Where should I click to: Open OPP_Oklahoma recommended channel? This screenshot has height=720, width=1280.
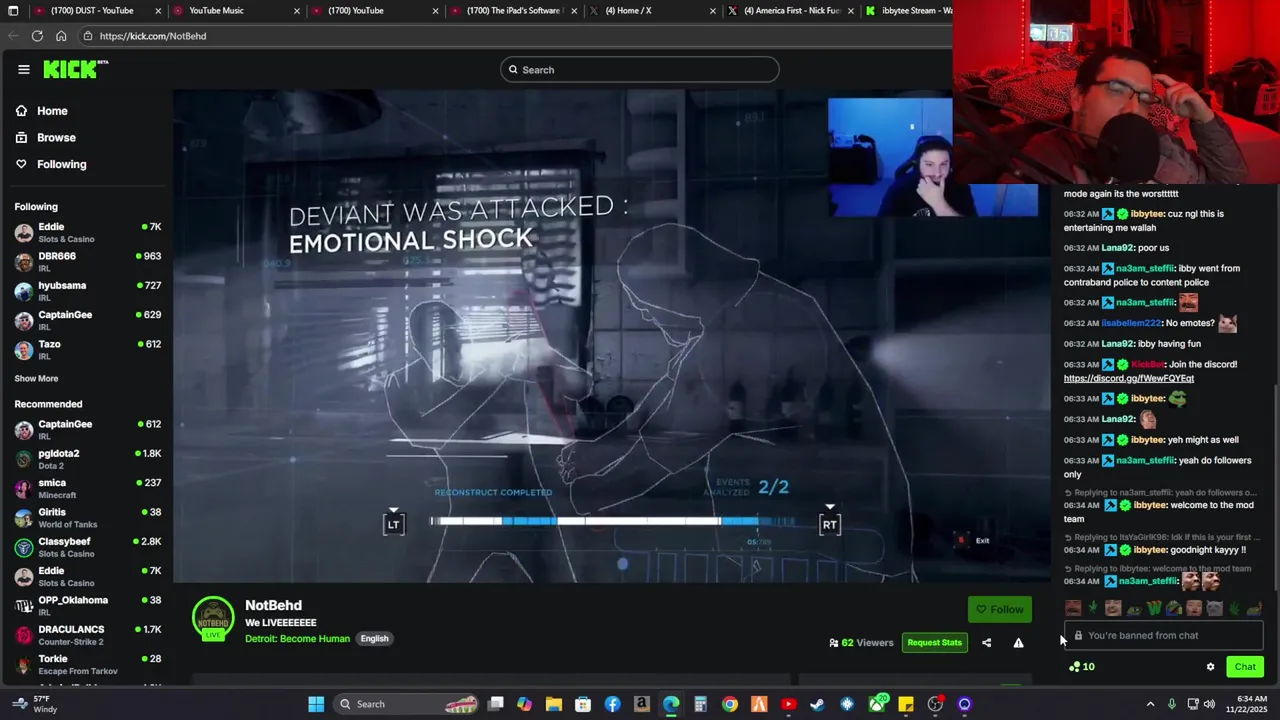point(88,606)
